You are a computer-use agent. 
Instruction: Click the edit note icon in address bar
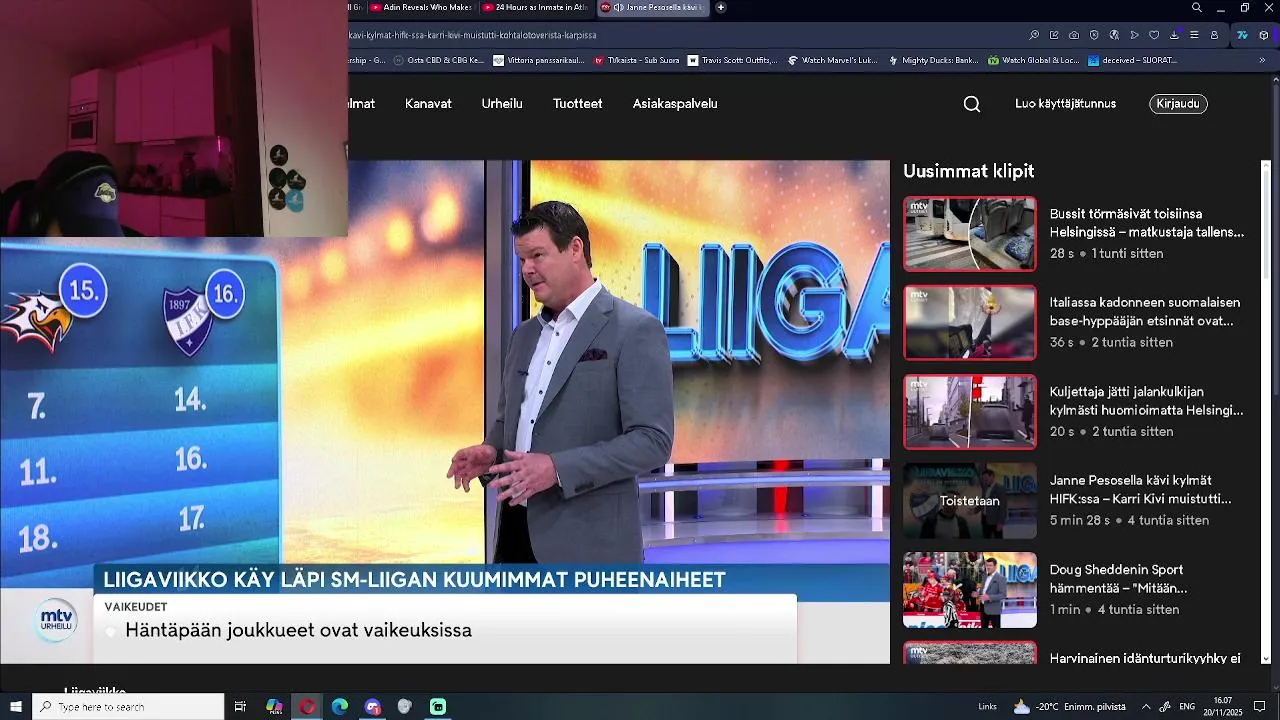(x=1054, y=35)
